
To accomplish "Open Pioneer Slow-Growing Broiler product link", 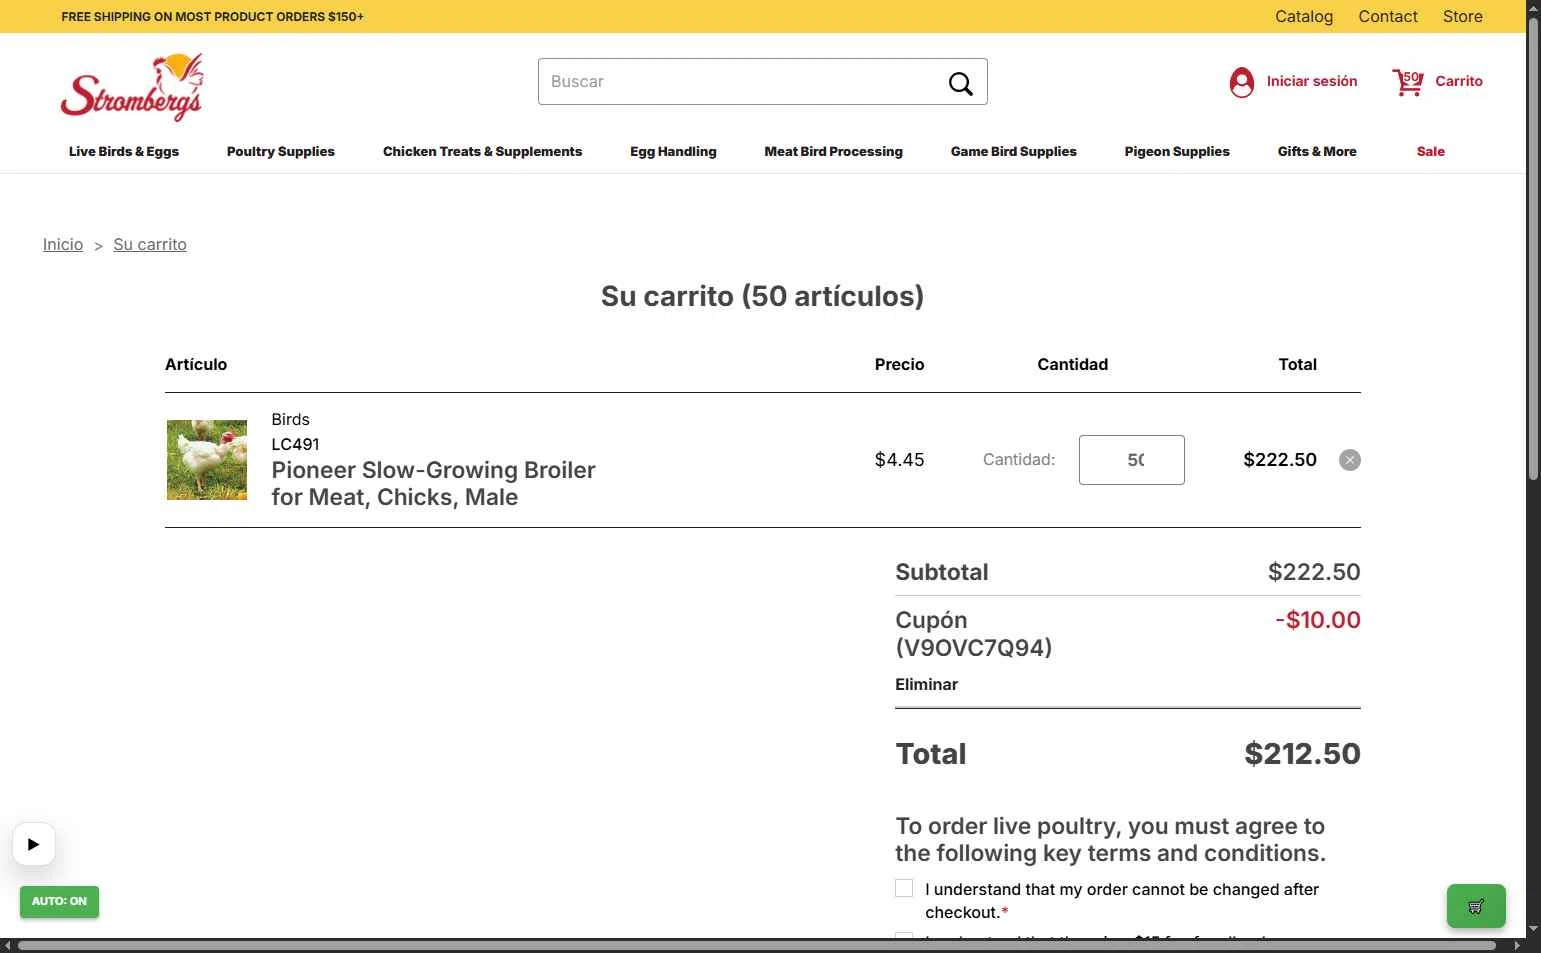I will 433,483.
